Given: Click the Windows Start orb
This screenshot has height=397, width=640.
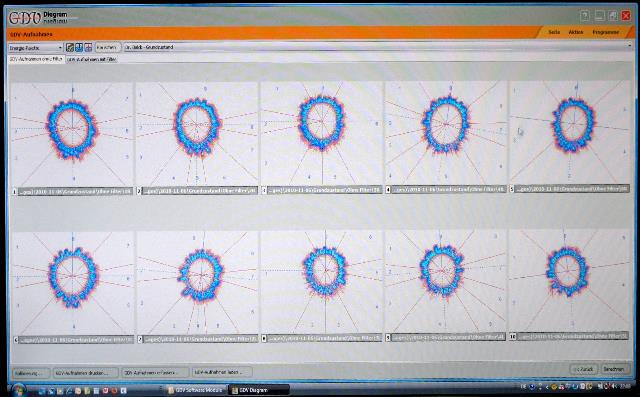Looking at the screenshot, I should click(18, 390).
